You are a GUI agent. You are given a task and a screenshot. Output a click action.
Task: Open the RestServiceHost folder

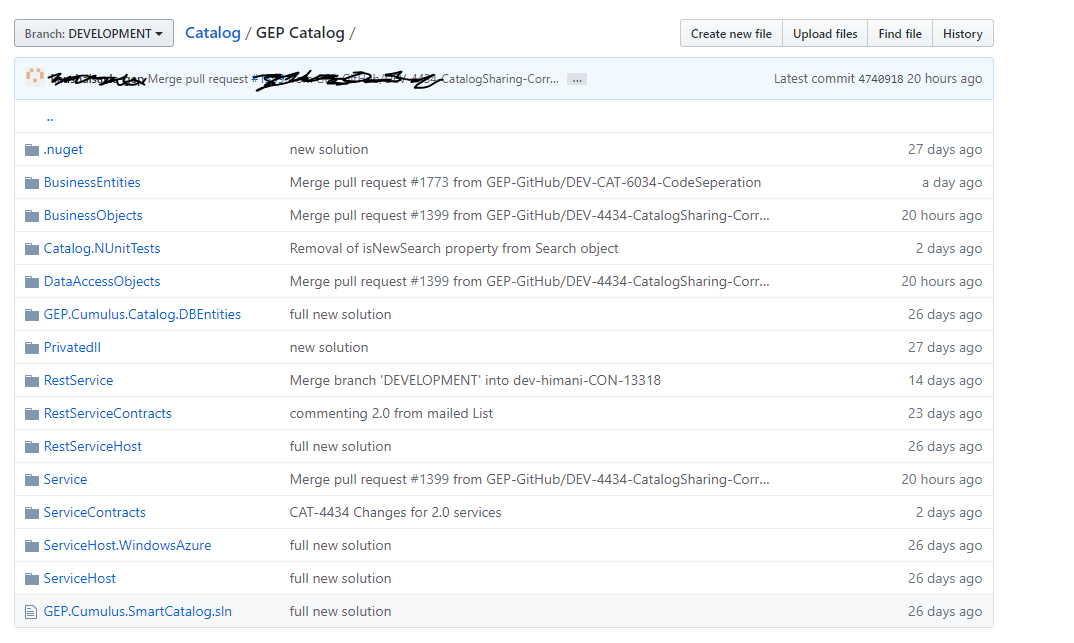coord(92,446)
